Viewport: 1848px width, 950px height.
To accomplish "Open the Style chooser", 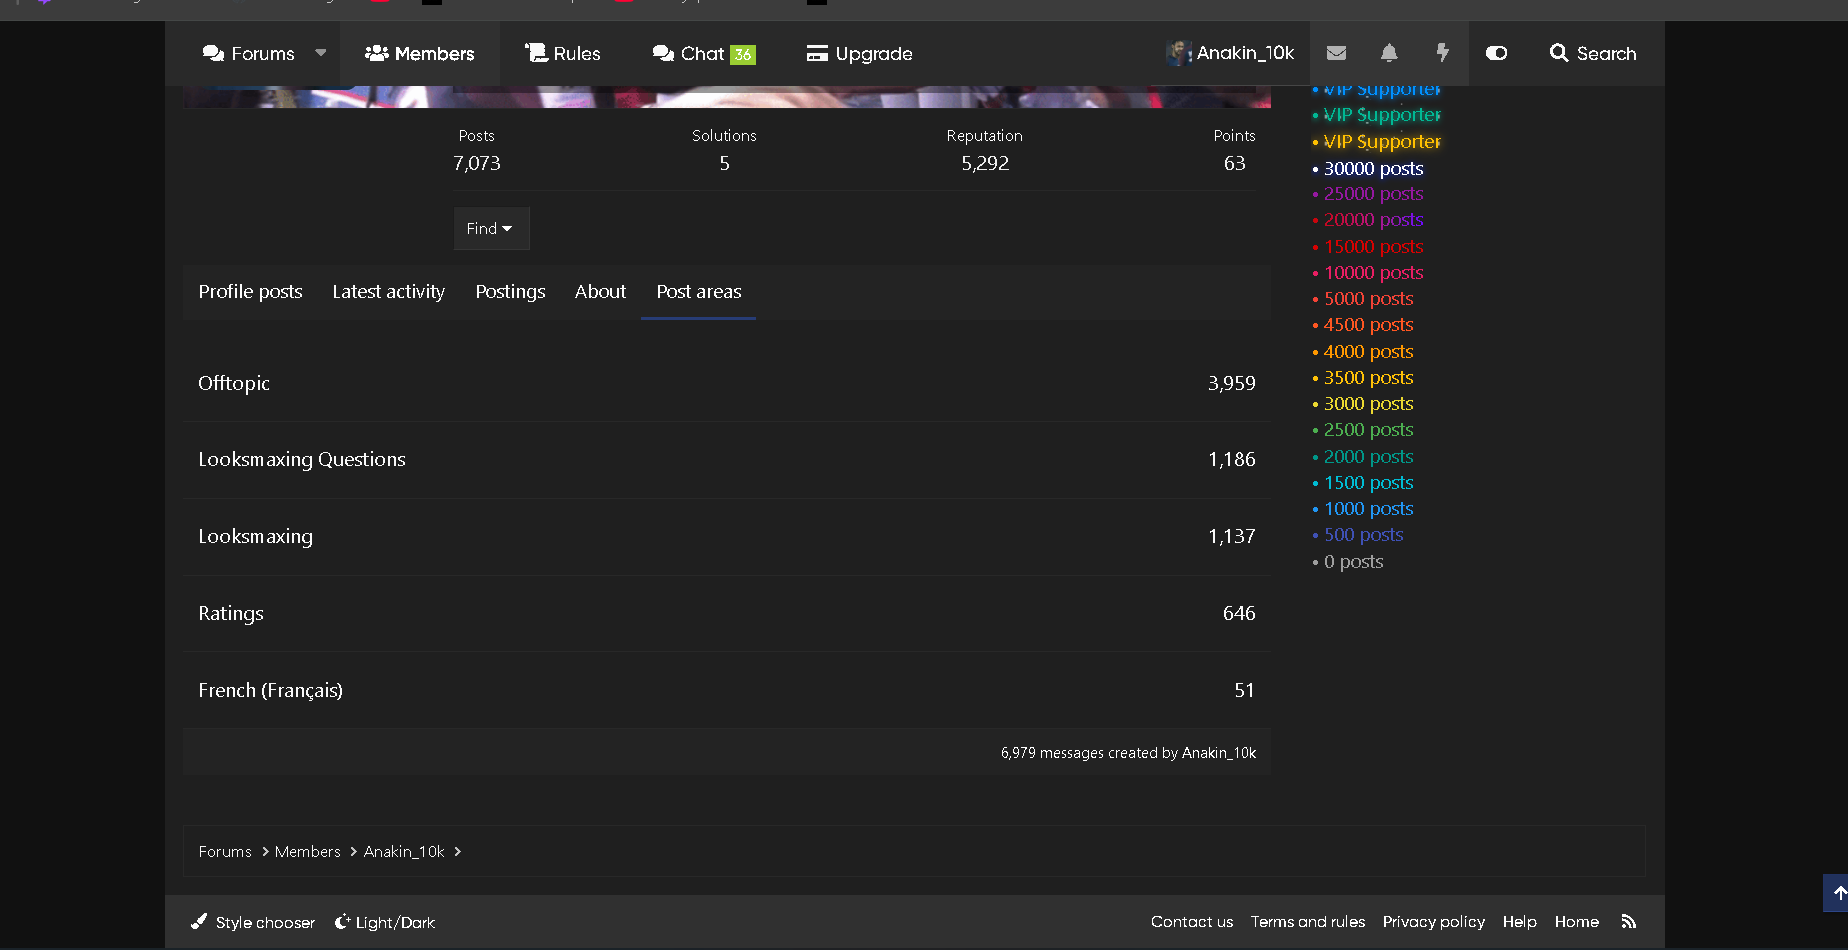I will (x=253, y=922).
